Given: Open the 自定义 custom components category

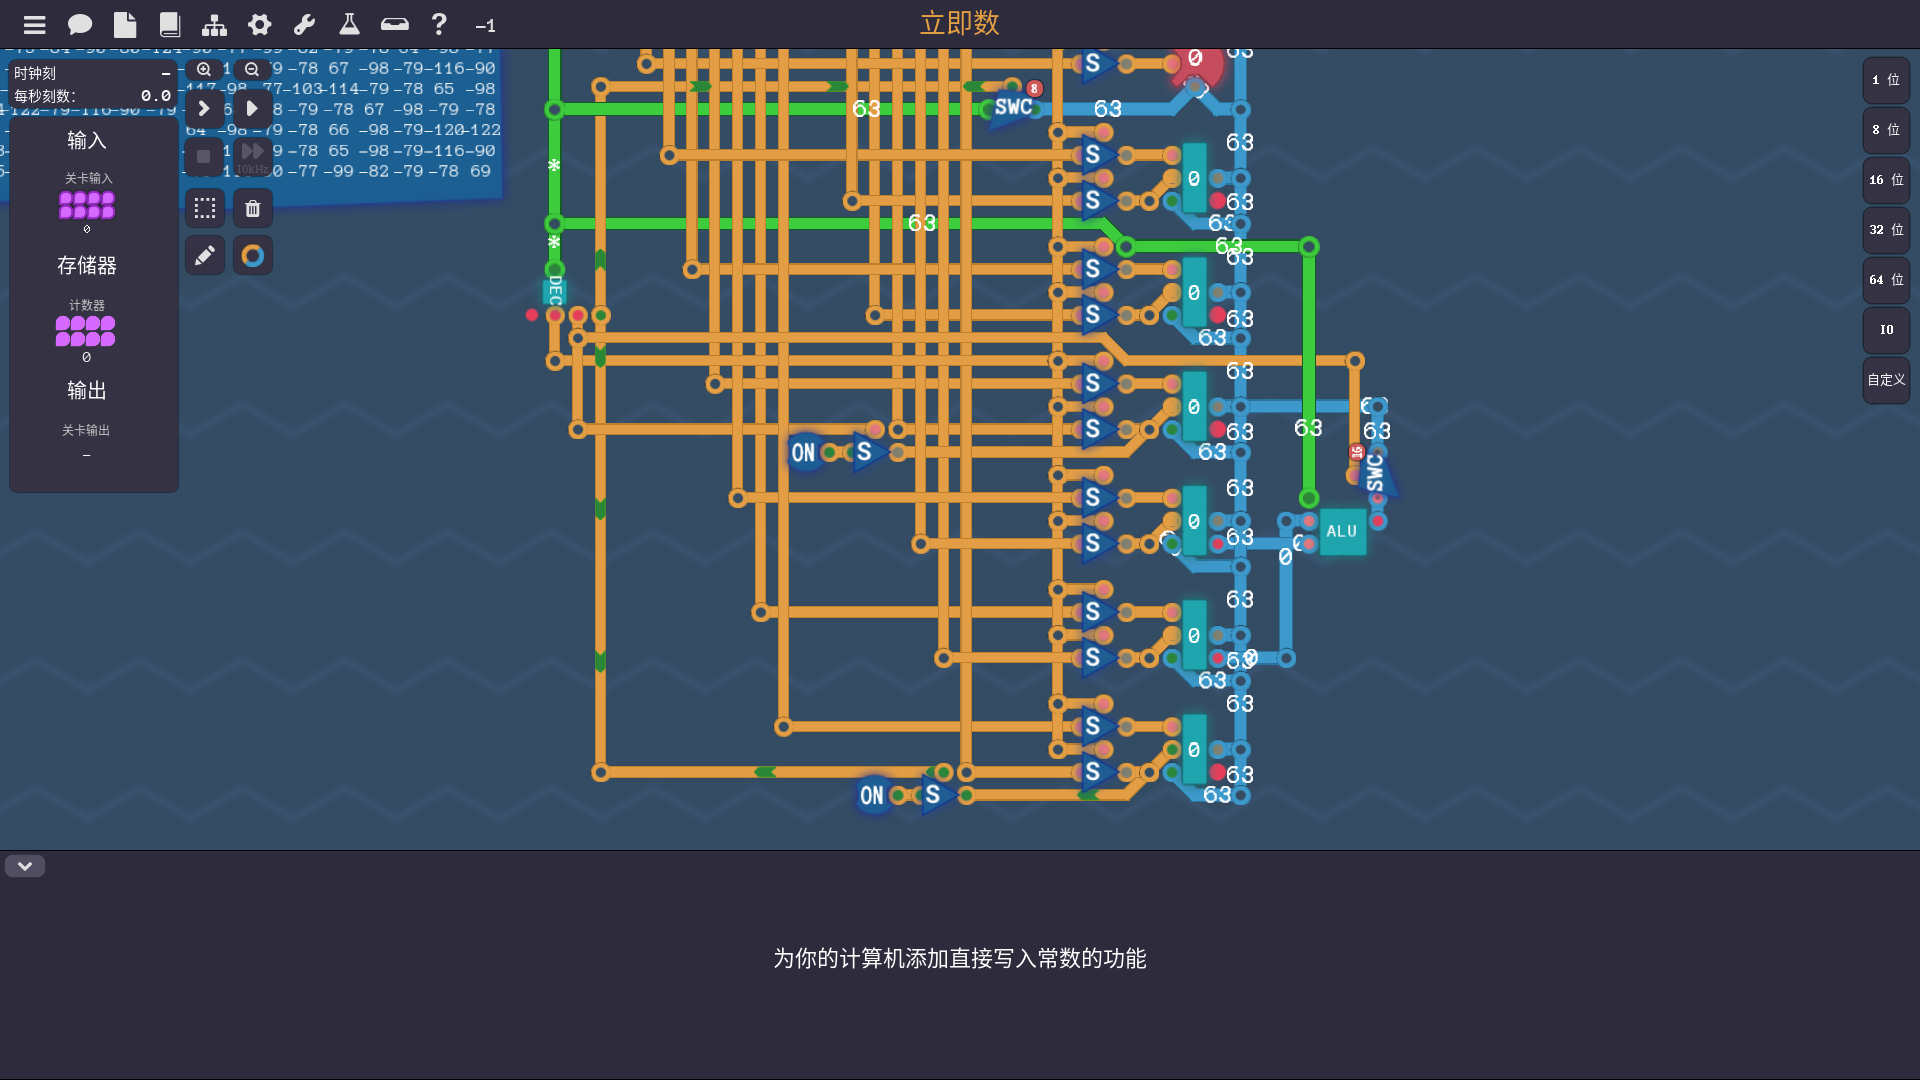Looking at the screenshot, I should coord(1886,380).
